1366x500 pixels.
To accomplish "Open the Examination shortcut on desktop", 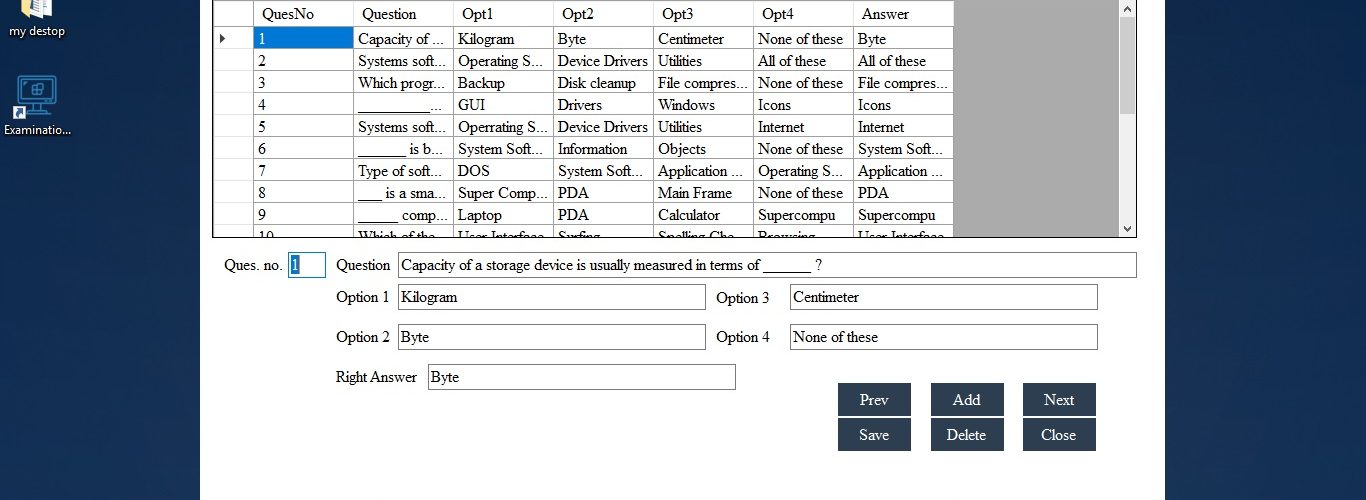I will pos(37,105).
